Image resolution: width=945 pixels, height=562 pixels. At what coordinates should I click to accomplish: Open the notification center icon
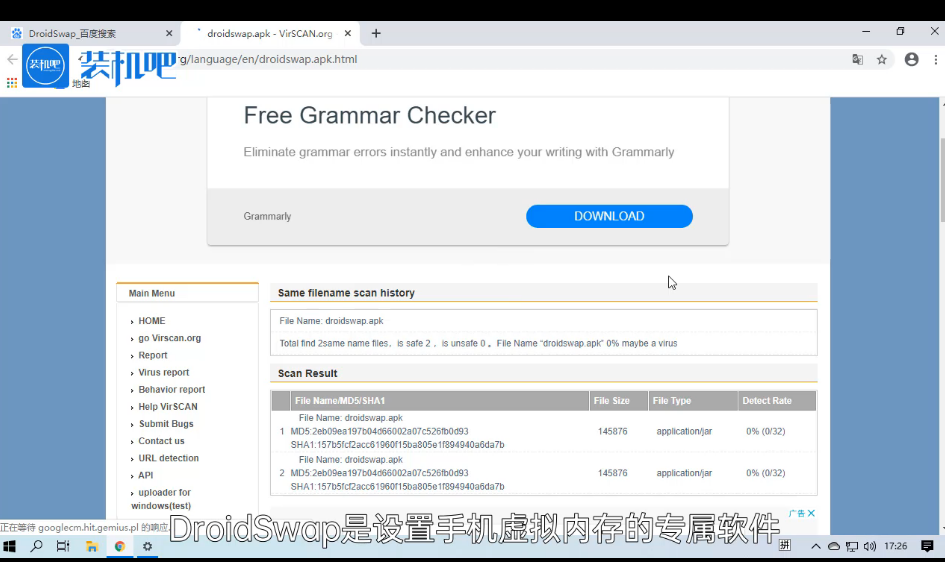[x=927, y=546]
